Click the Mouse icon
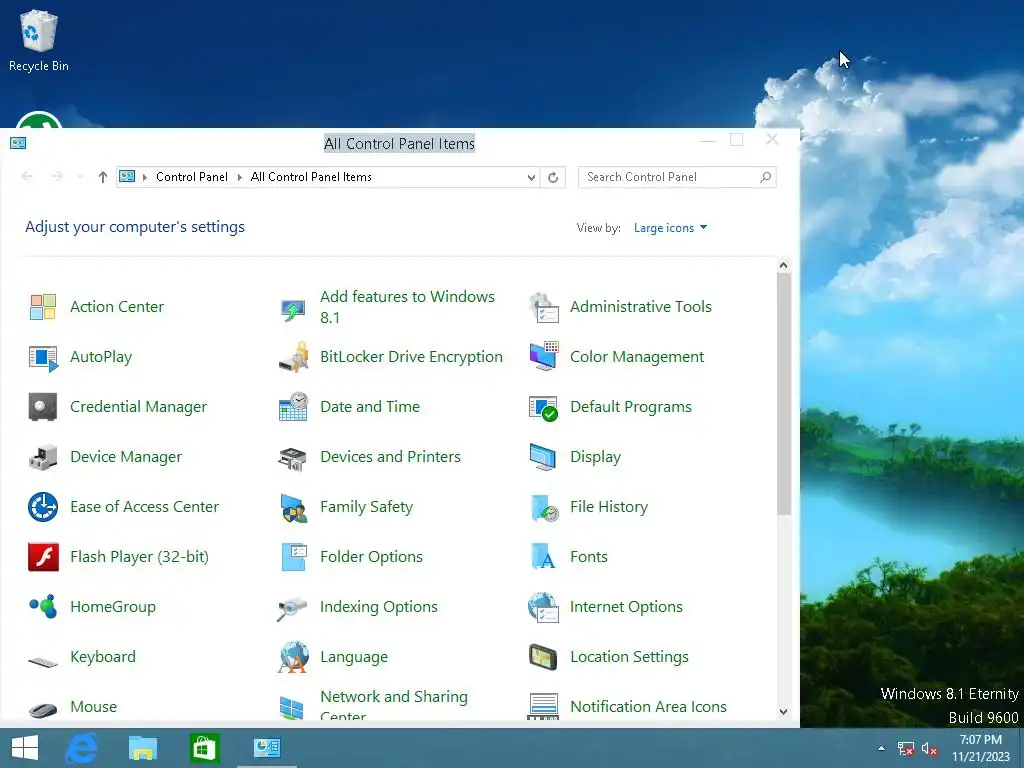Screen dimensions: 1024x768 pos(43,709)
